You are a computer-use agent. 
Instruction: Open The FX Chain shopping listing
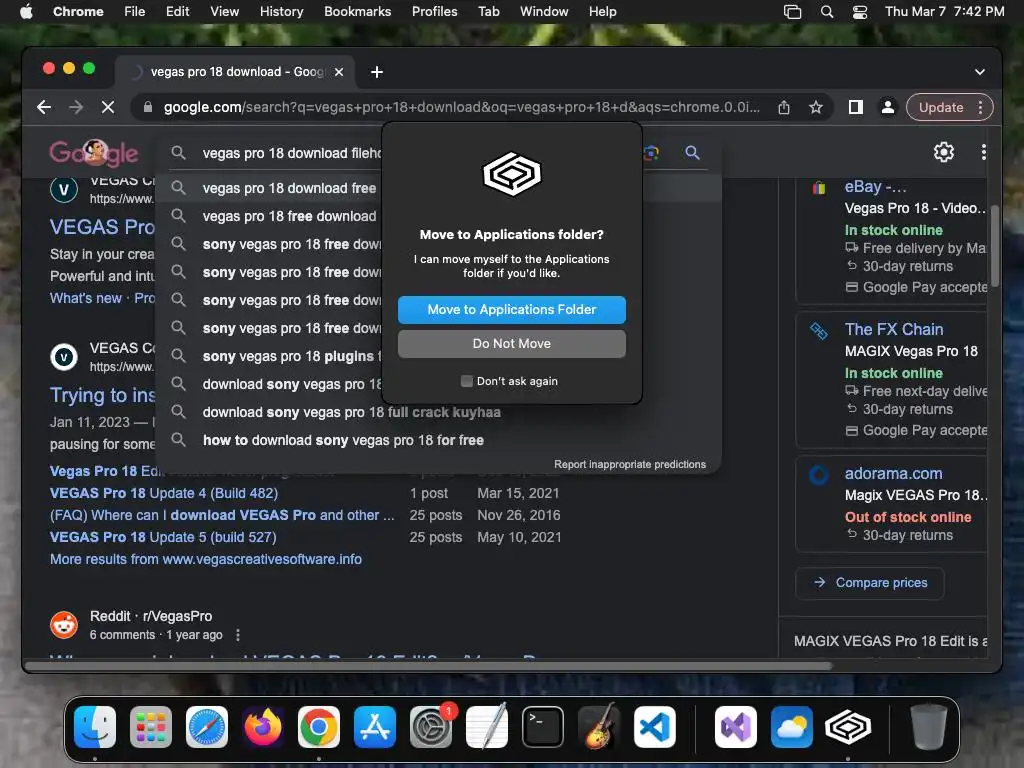pyautogui.click(x=893, y=329)
